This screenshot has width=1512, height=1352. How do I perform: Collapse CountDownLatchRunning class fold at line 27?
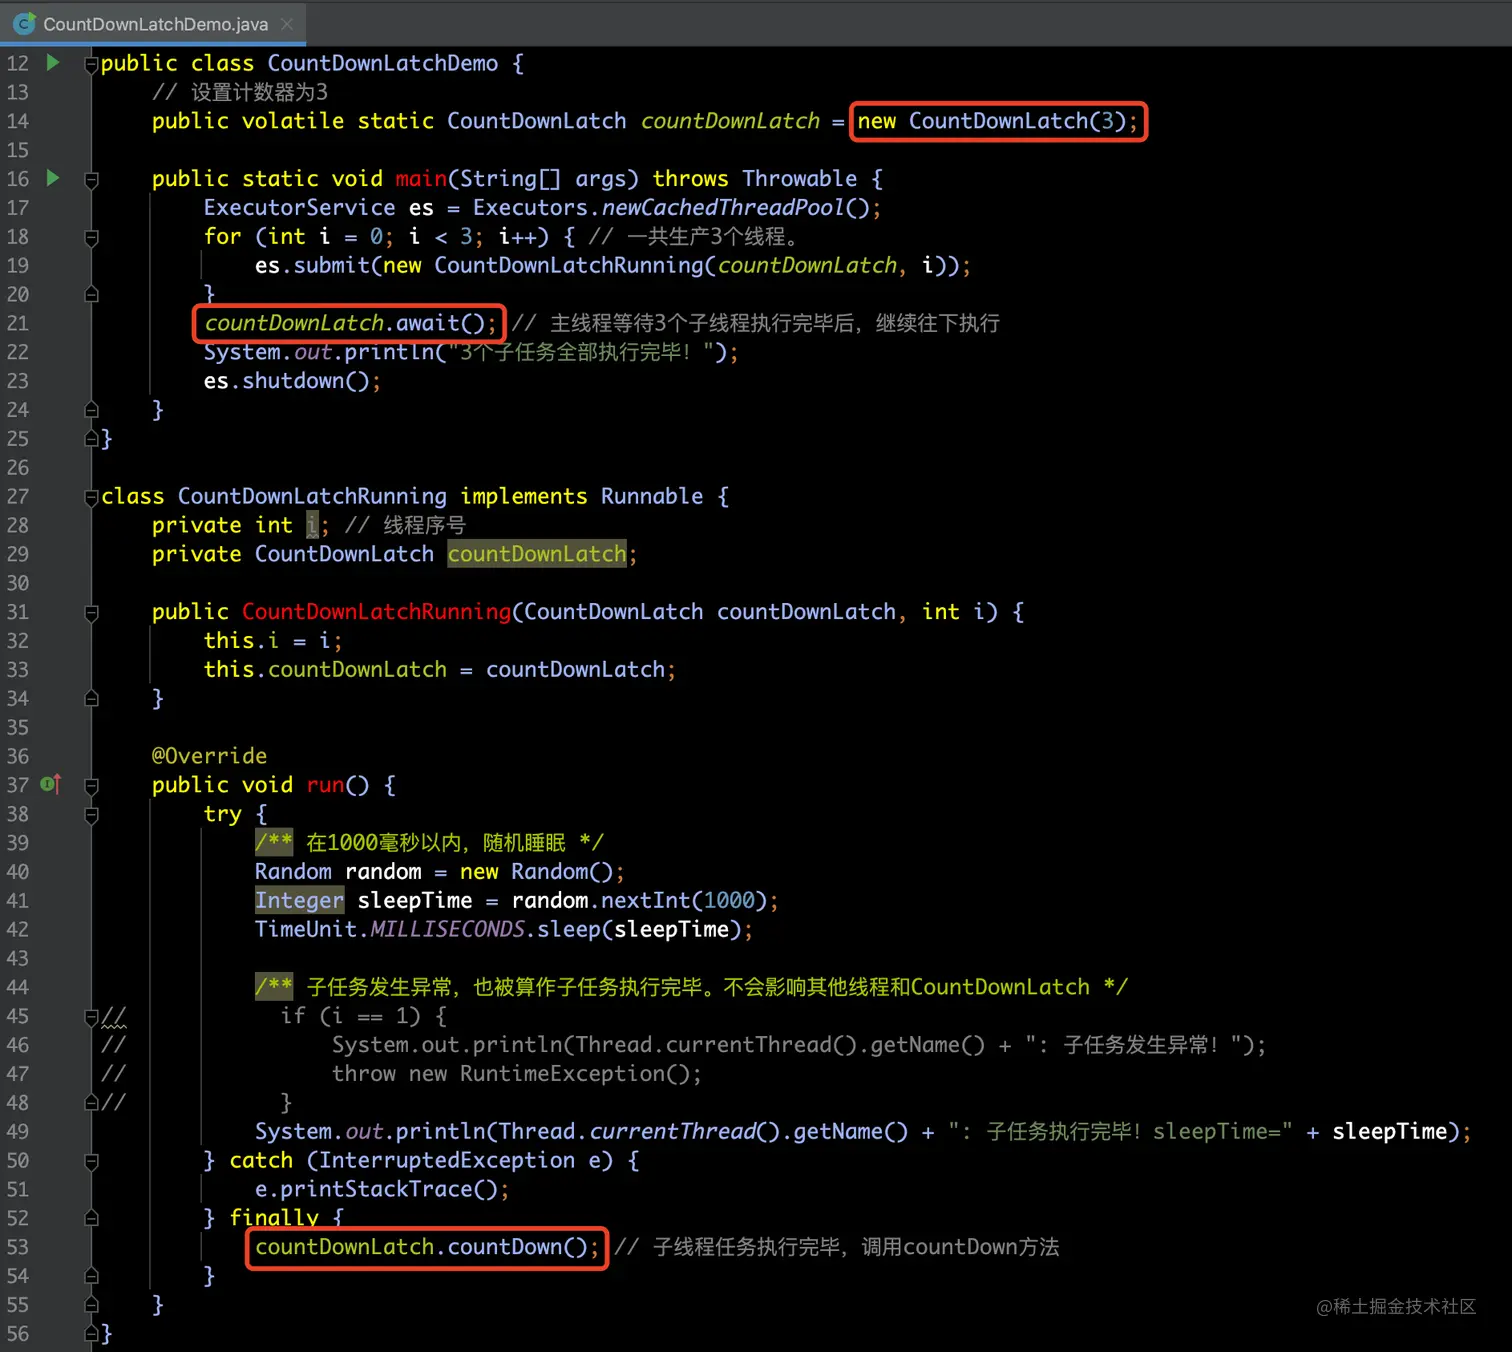(x=91, y=498)
